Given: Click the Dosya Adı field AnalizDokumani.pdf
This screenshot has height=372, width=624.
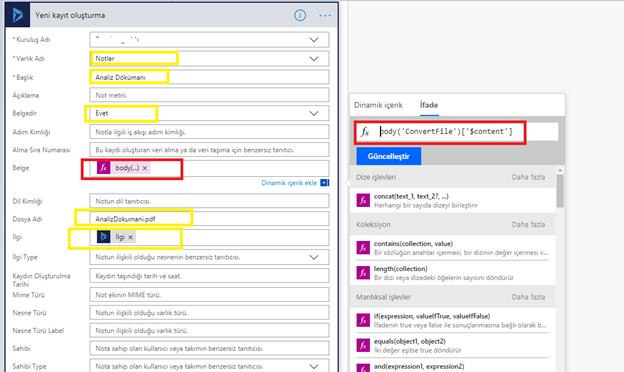Looking at the screenshot, I should click(209, 219).
